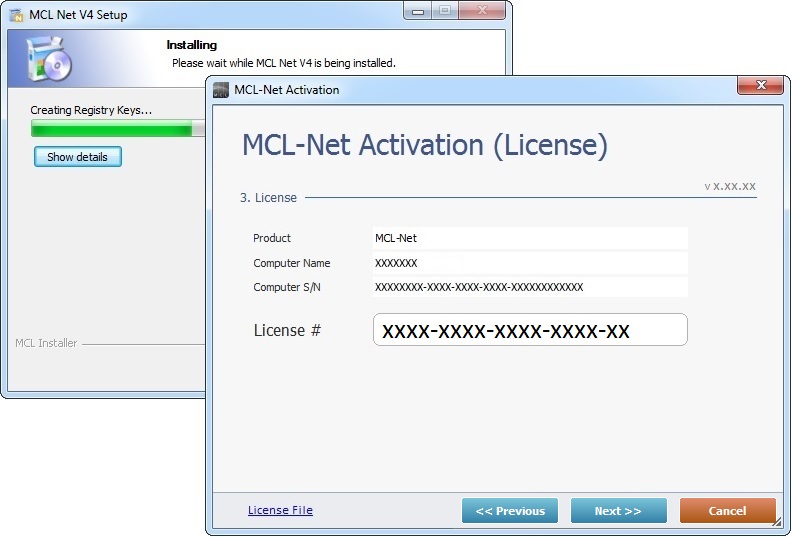Click MCL Net V4 Setup title icon

click(x=17, y=15)
